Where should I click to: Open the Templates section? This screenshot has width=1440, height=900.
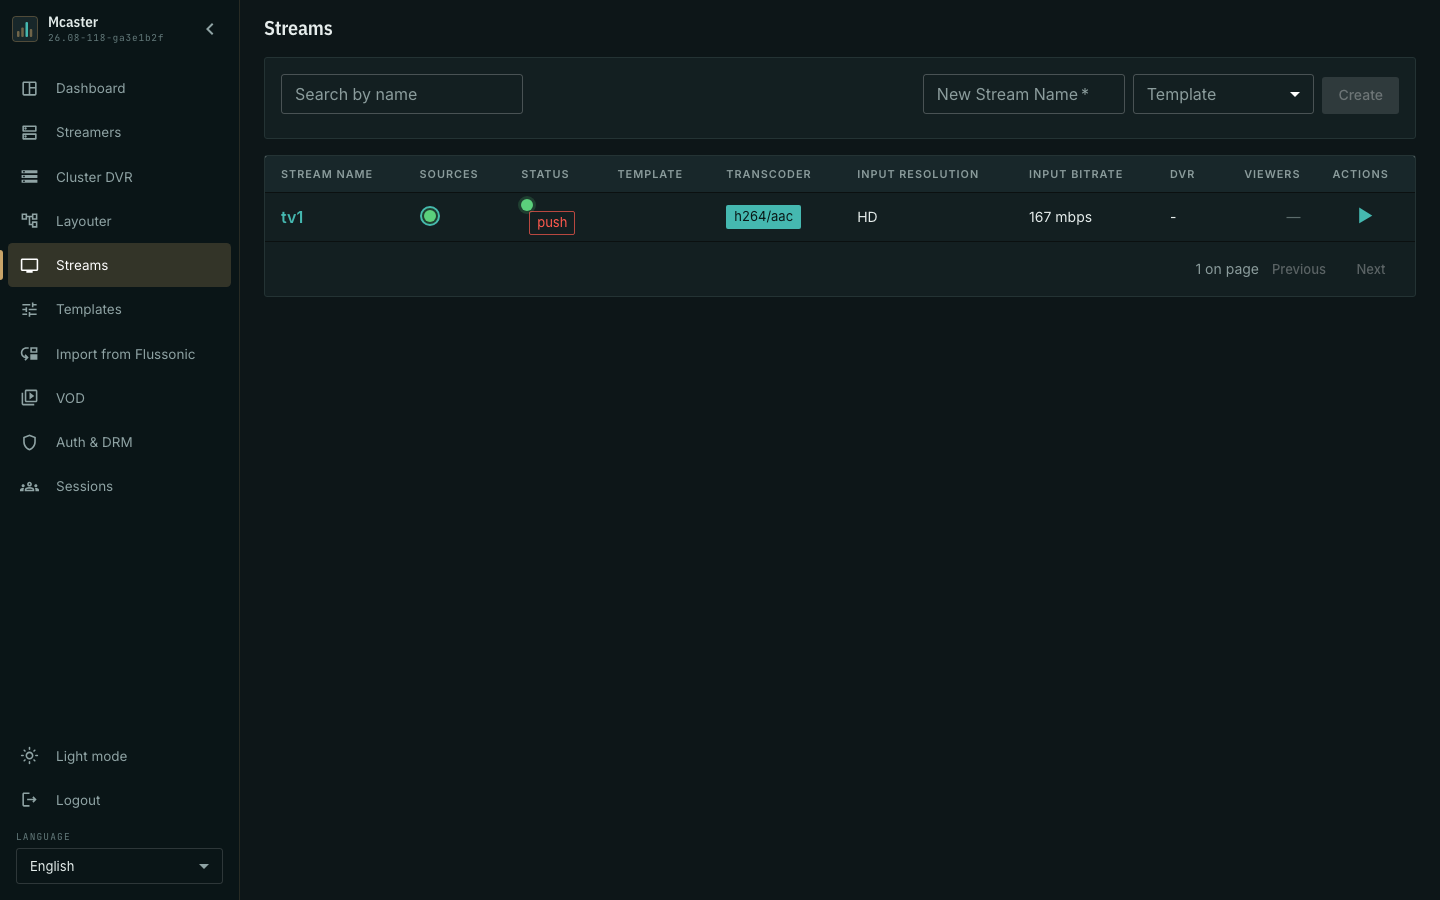click(x=119, y=309)
